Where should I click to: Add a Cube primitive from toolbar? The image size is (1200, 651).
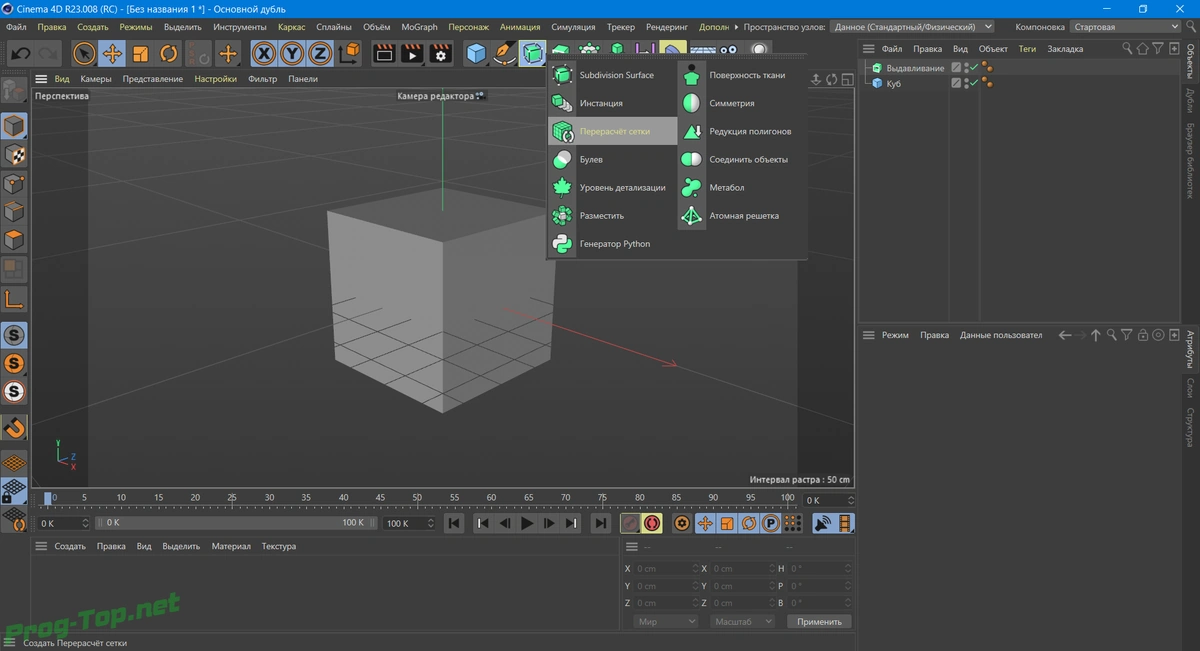point(476,53)
